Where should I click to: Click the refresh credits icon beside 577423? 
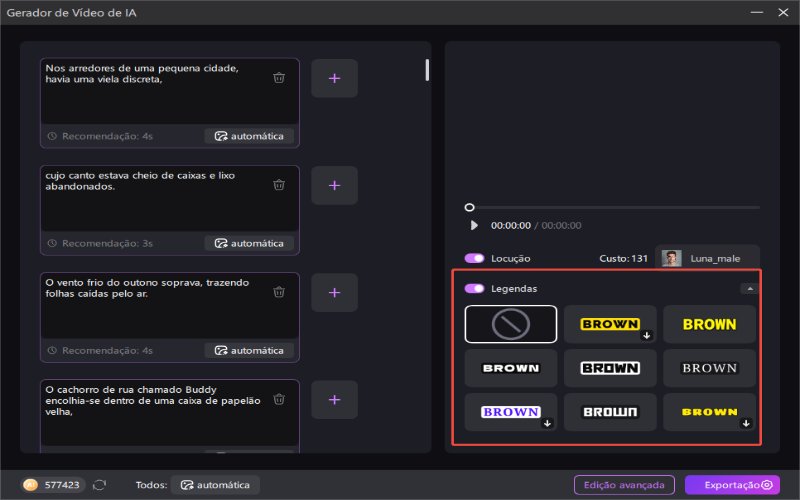point(100,485)
